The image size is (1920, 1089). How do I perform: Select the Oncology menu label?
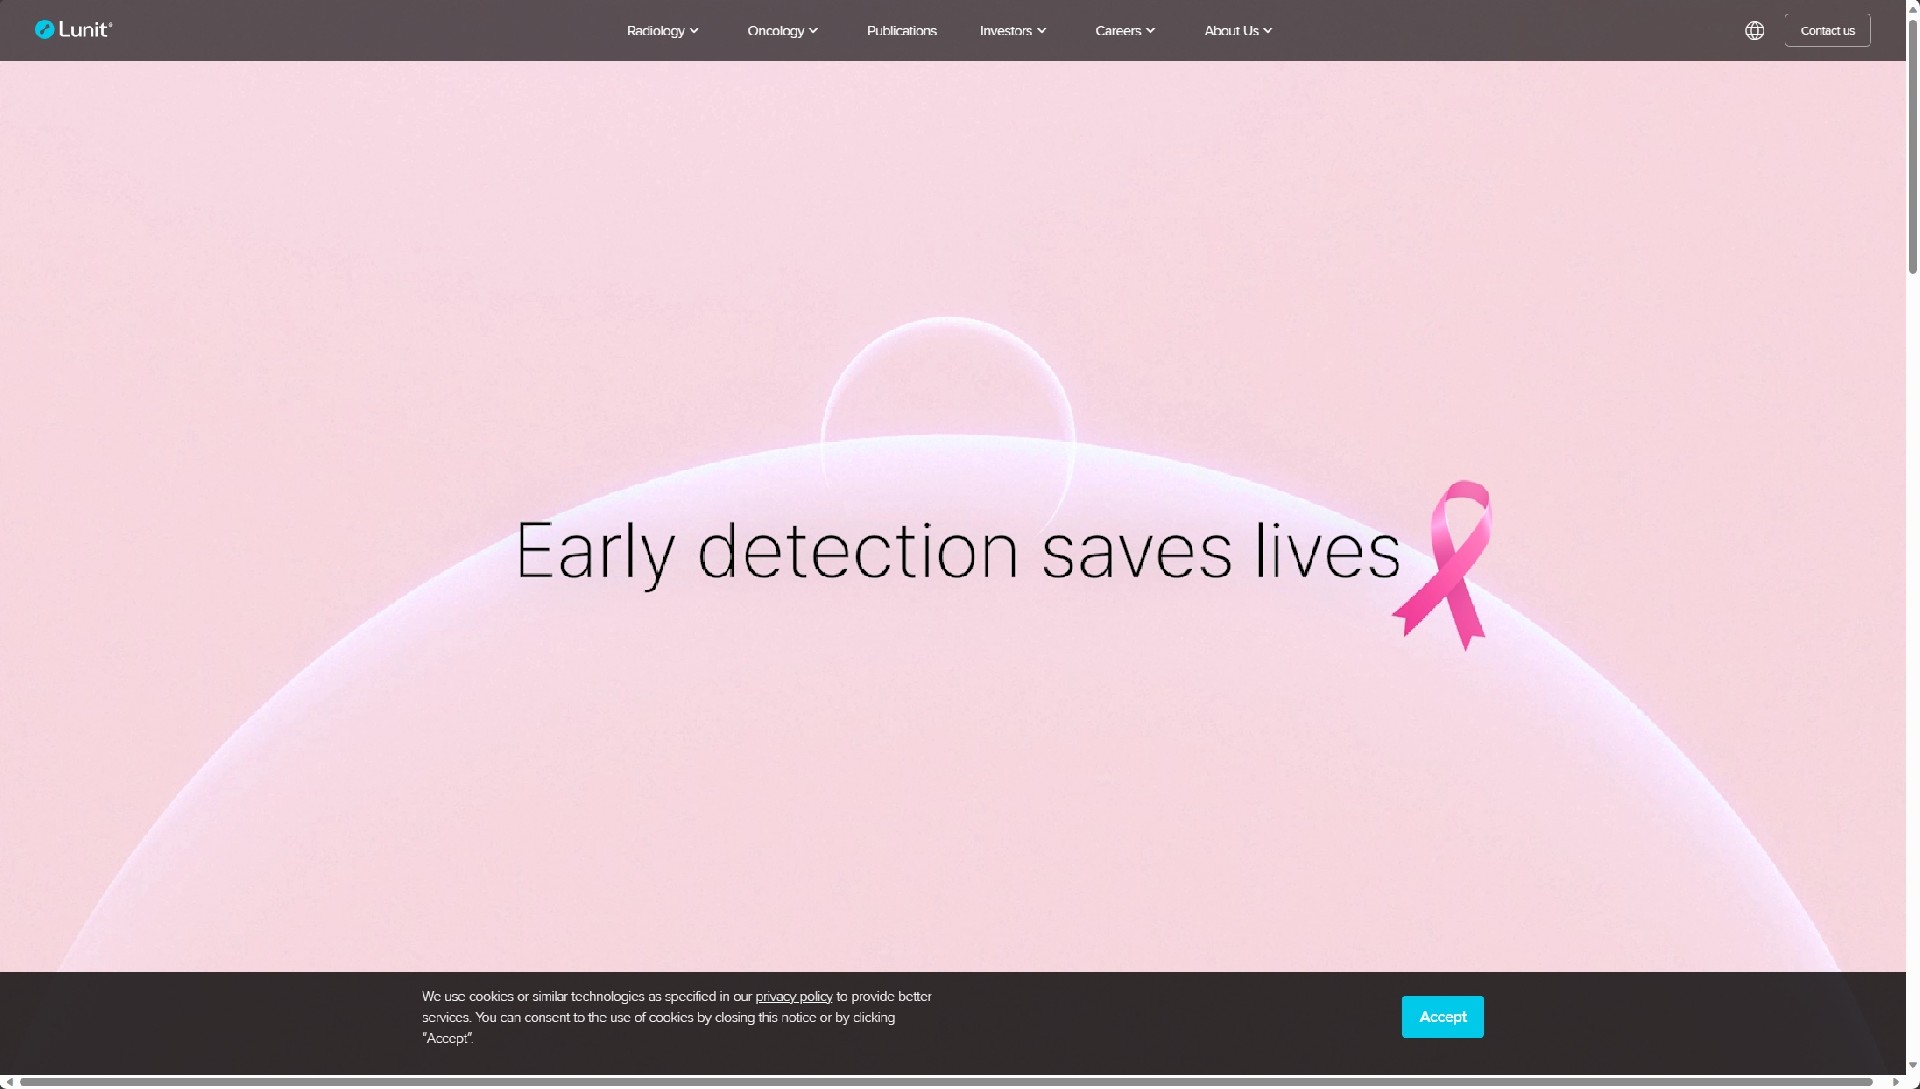775,31
